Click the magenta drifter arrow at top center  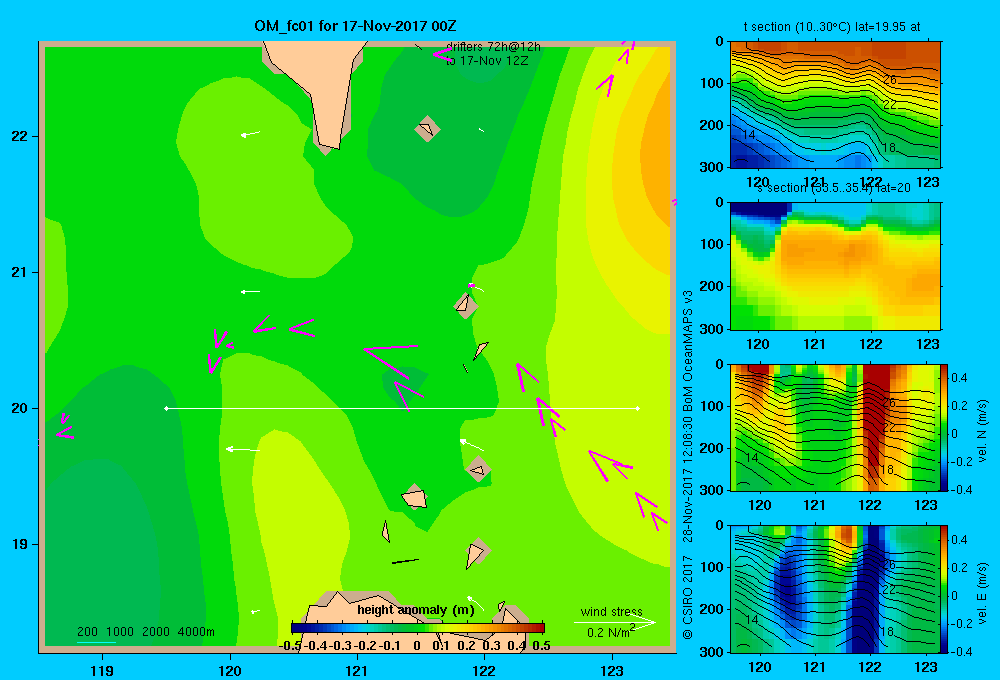(443, 54)
